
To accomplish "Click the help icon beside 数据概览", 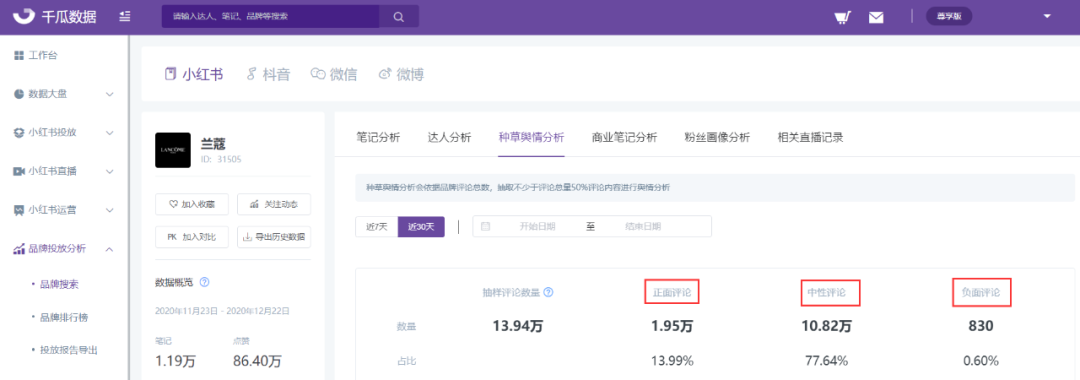I will coord(204,282).
